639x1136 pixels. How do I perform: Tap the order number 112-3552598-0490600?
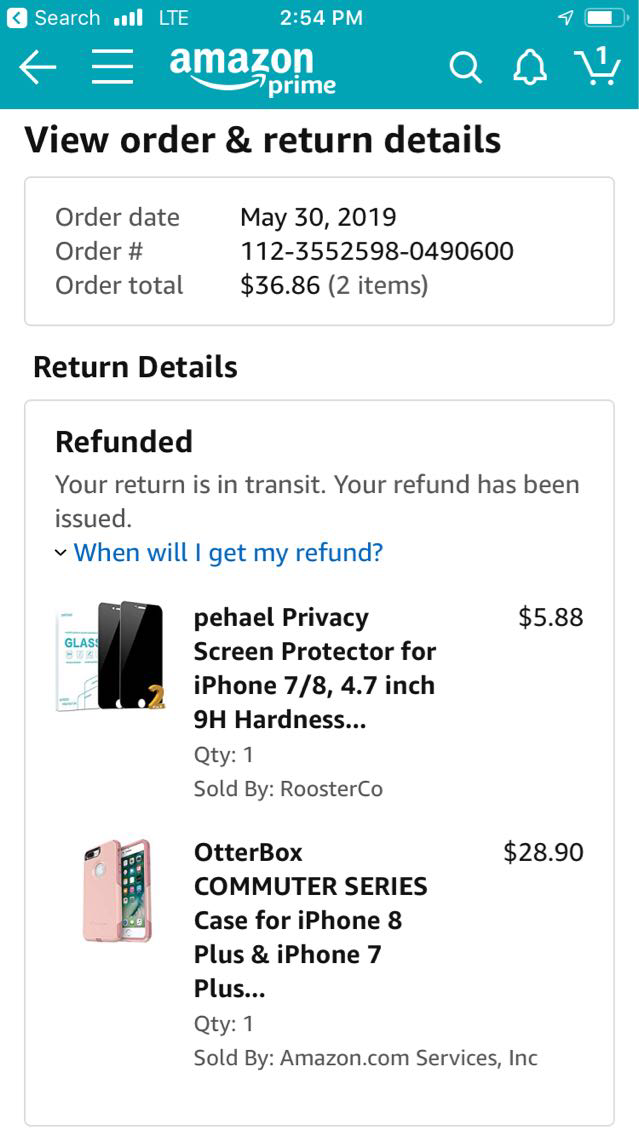coord(376,251)
